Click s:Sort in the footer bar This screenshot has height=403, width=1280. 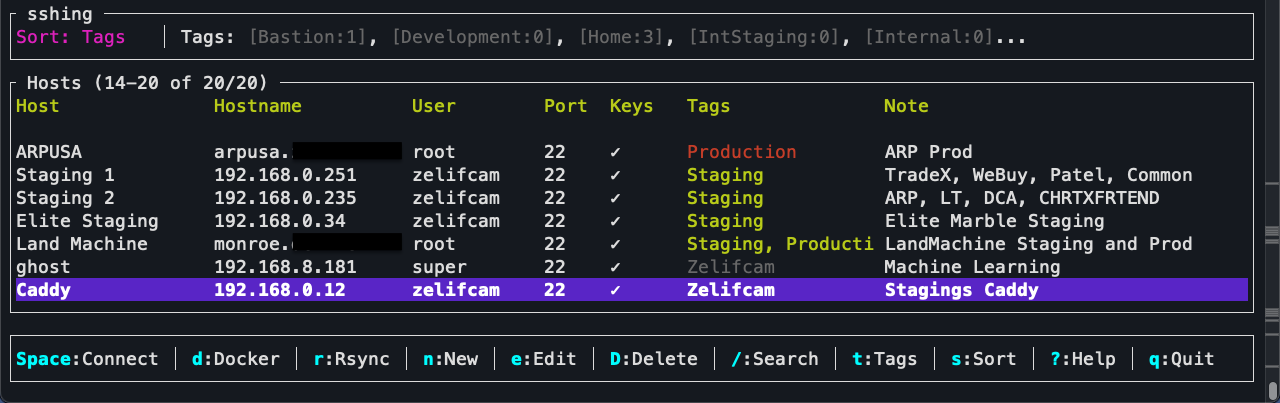(983, 359)
